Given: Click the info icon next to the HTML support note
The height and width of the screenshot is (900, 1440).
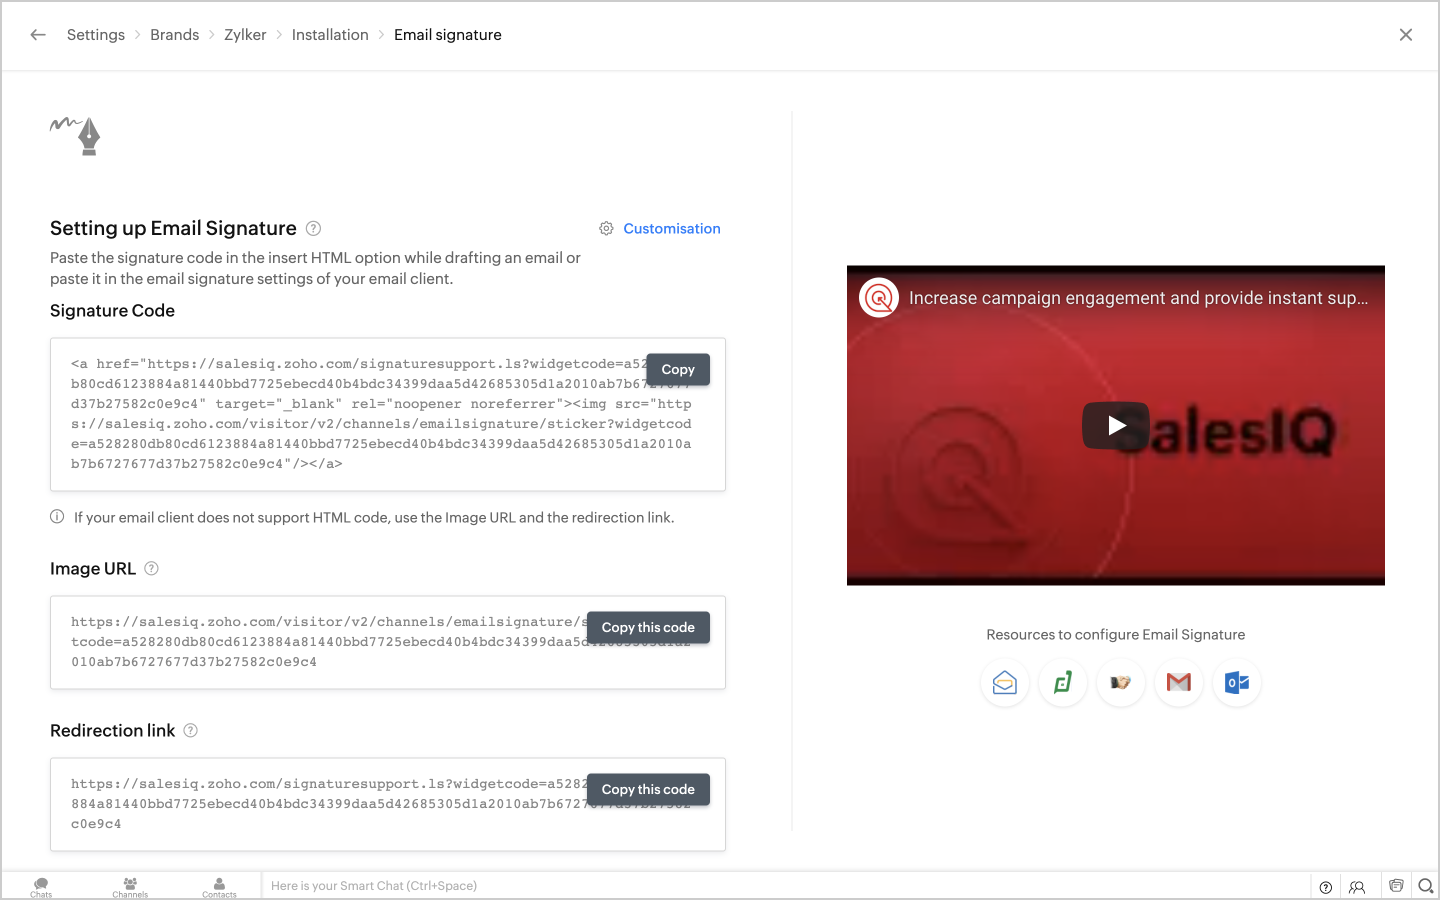Looking at the screenshot, I should [57, 517].
